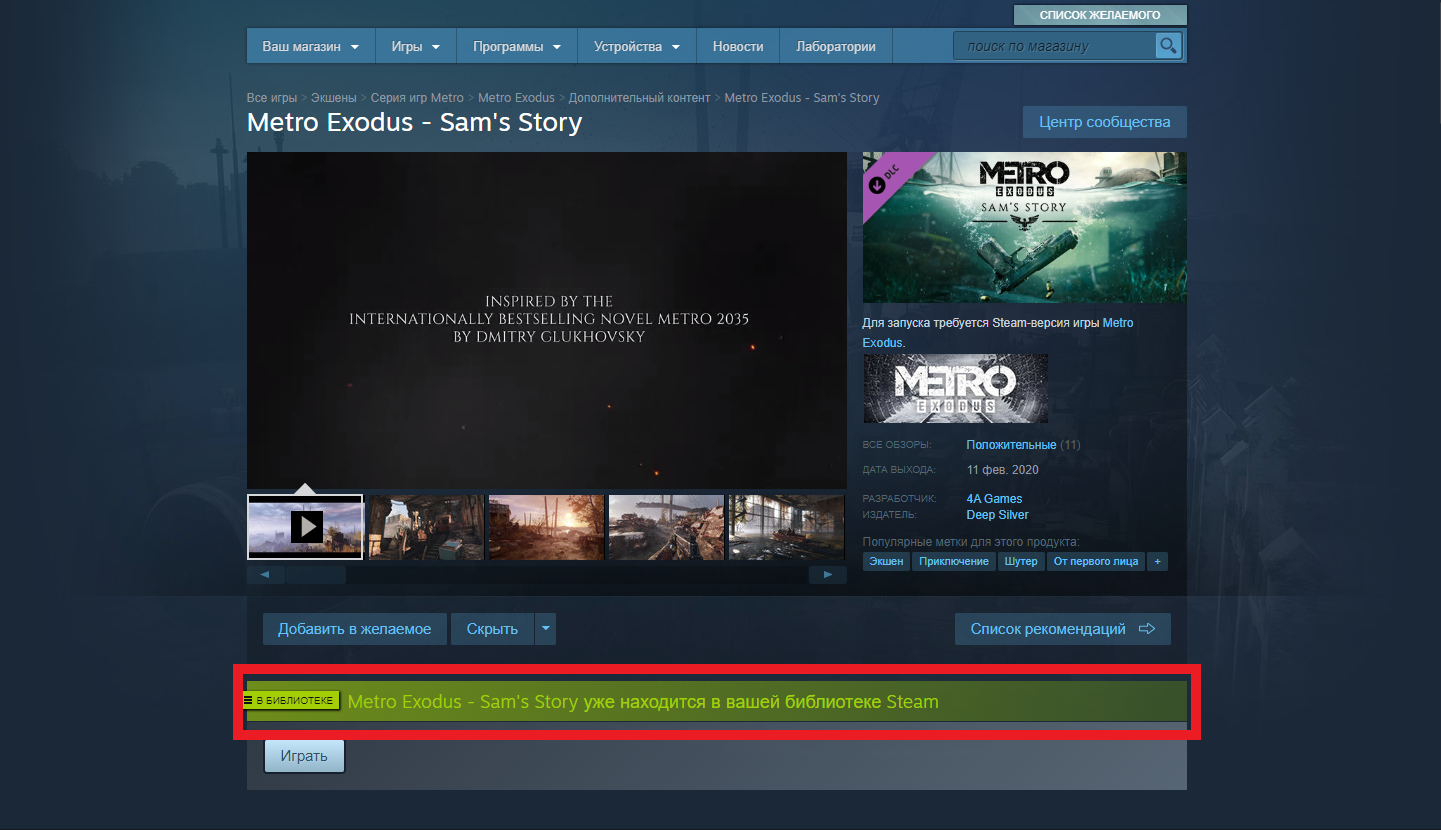Image resolution: width=1441 pixels, height=830 pixels.
Task: Open СПИСОК ЖЕЛАЕМОГО wishlist button
Action: coord(1100,15)
